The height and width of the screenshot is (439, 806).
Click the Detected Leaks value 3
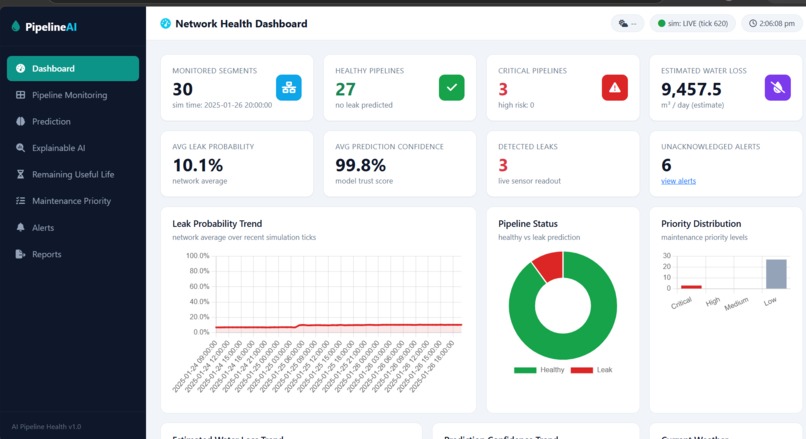(x=503, y=165)
